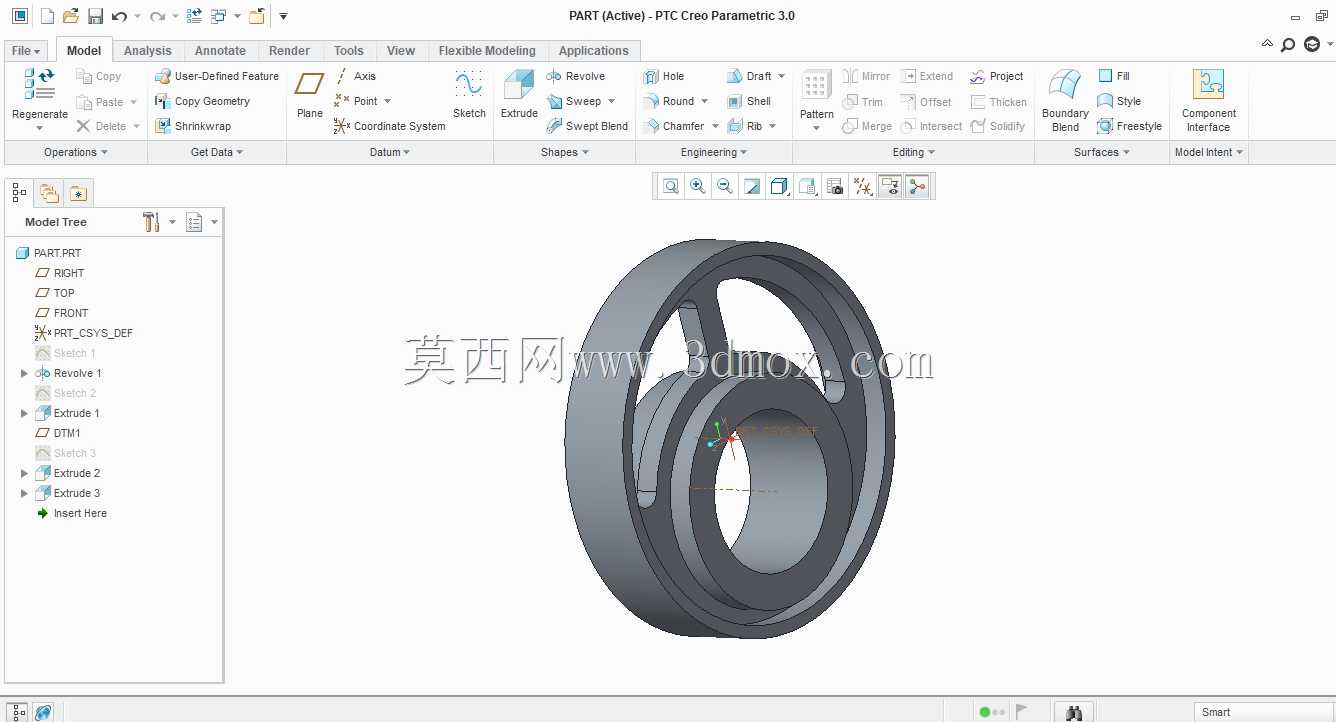Screen dimensions: 1336x722
Task: Open the Tools tab
Action: coord(349,51)
